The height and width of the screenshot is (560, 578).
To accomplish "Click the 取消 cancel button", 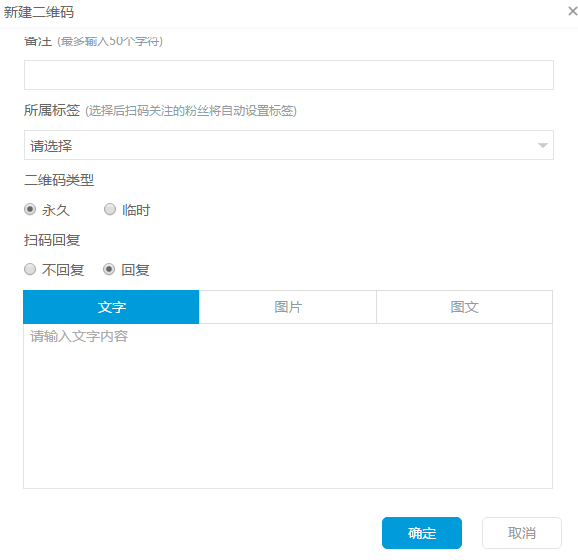I will 522,533.
